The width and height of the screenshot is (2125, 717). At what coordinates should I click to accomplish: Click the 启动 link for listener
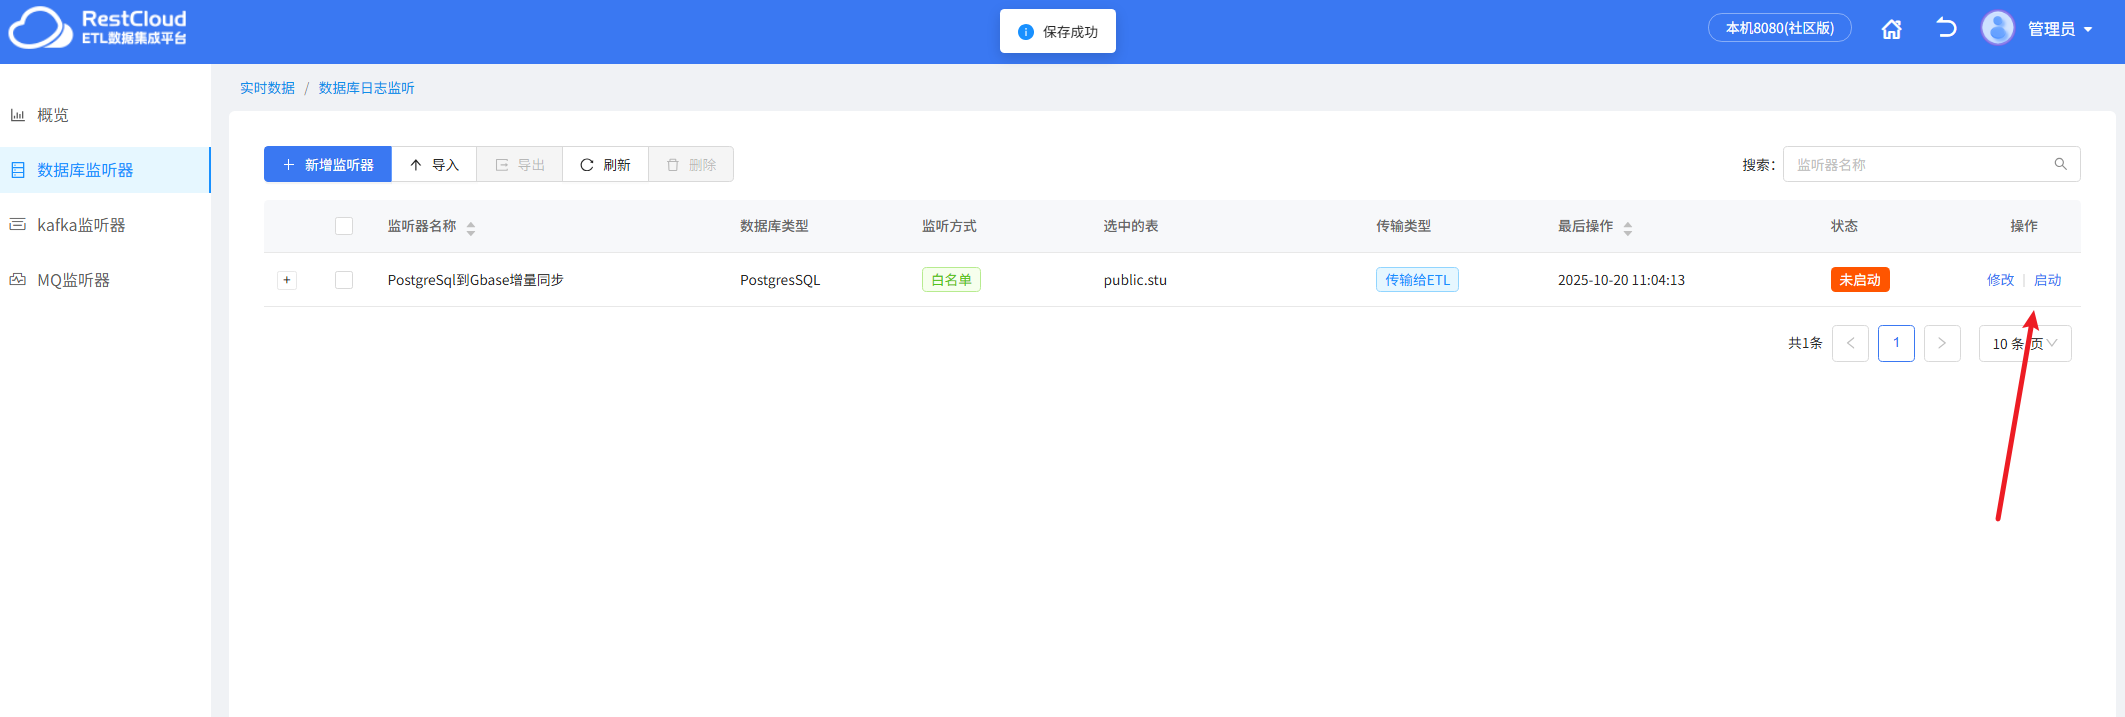[2047, 280]
